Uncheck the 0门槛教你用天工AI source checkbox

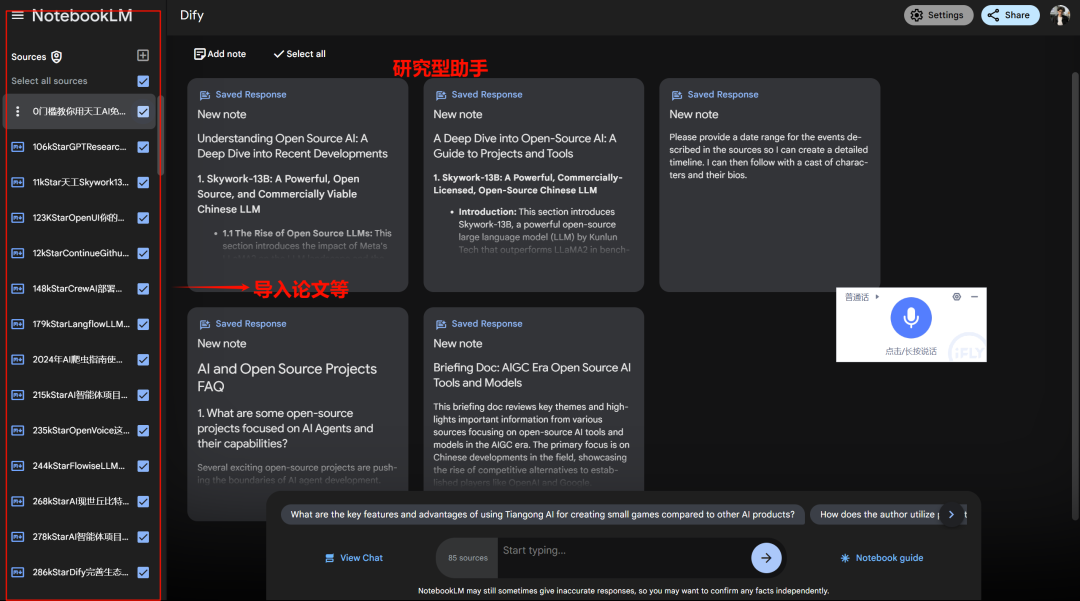(143, 112)
